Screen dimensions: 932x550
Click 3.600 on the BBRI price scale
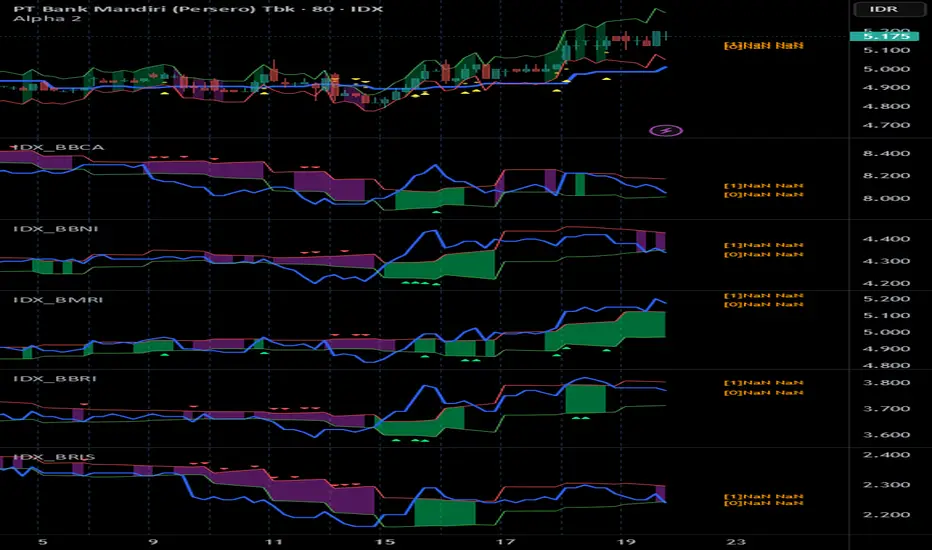(886, 435)
